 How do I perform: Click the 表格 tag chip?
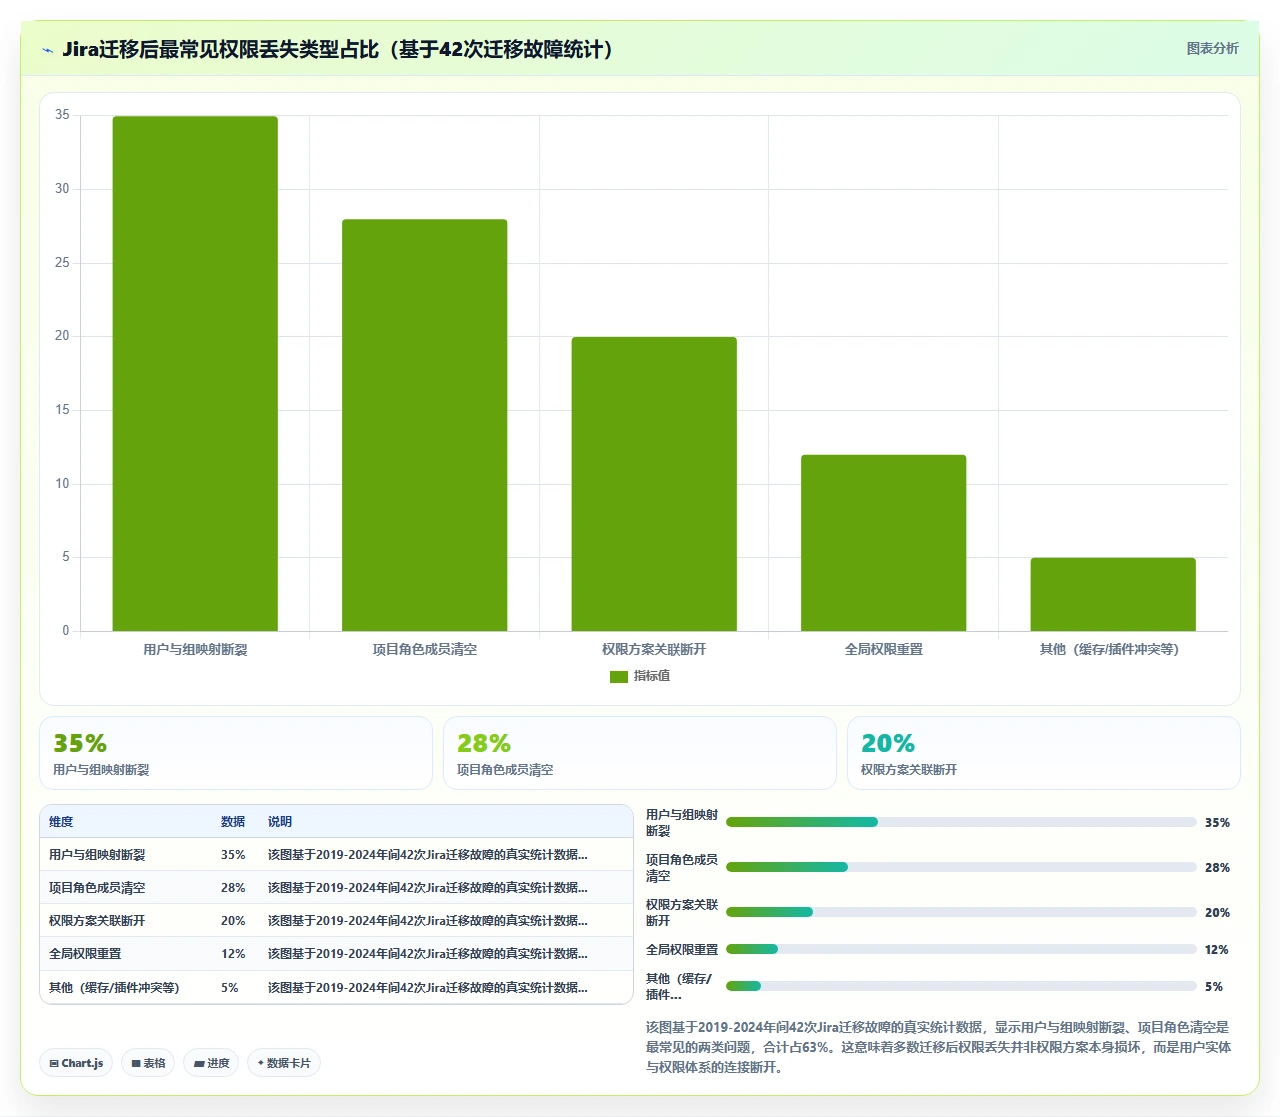(148, 1063)
